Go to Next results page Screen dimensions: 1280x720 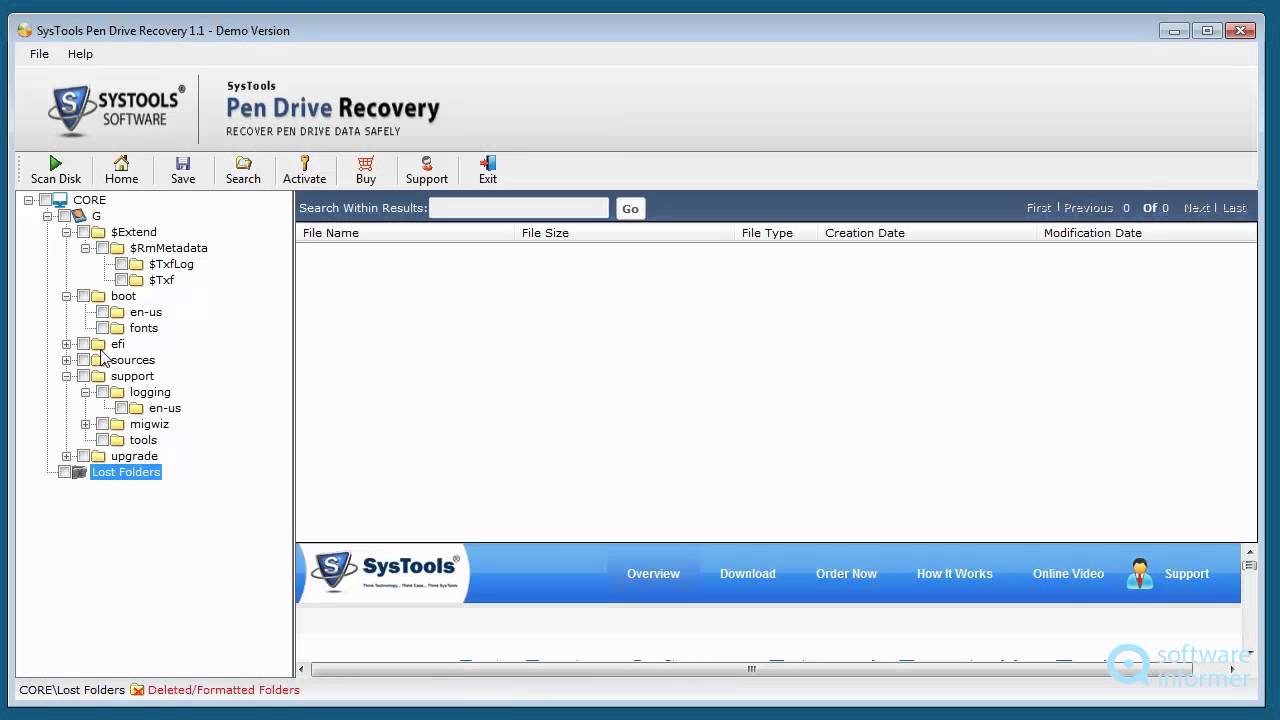coord(1196,208)
